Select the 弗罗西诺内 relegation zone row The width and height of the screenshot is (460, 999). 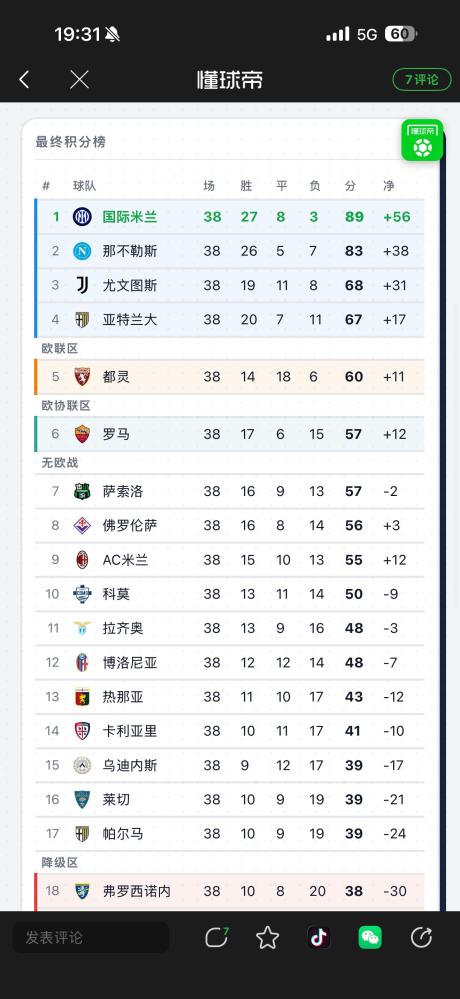click(229, 891)
